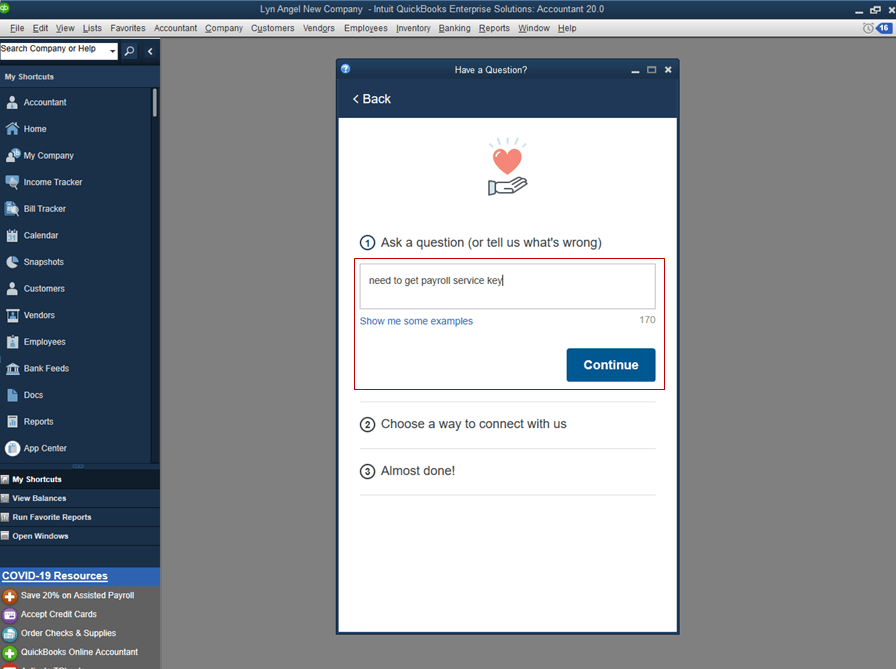Screen dimensions: 896x669
Task: Open the Favorites menu
Action: coord(128,28)
